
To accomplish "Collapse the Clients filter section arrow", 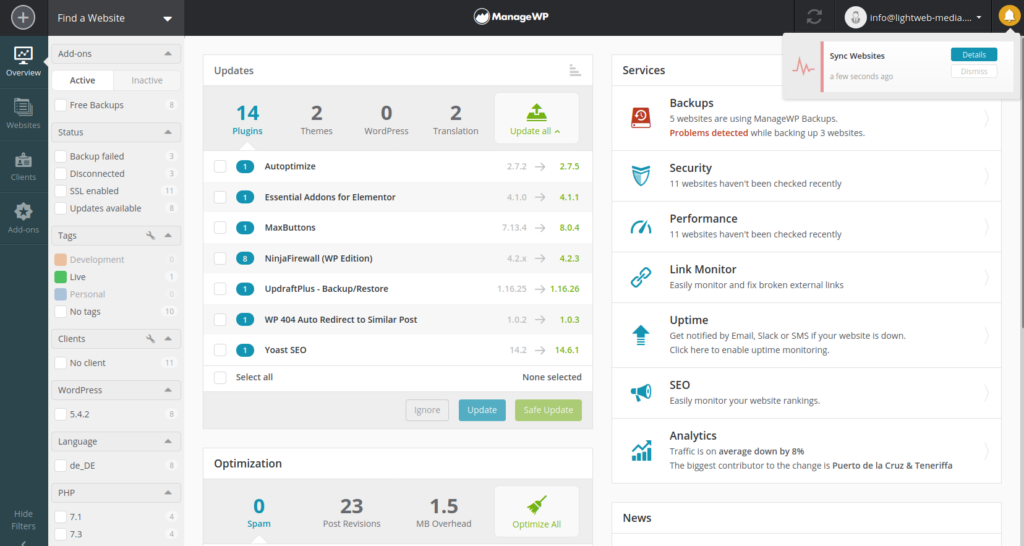I will (x=168, y=338).
